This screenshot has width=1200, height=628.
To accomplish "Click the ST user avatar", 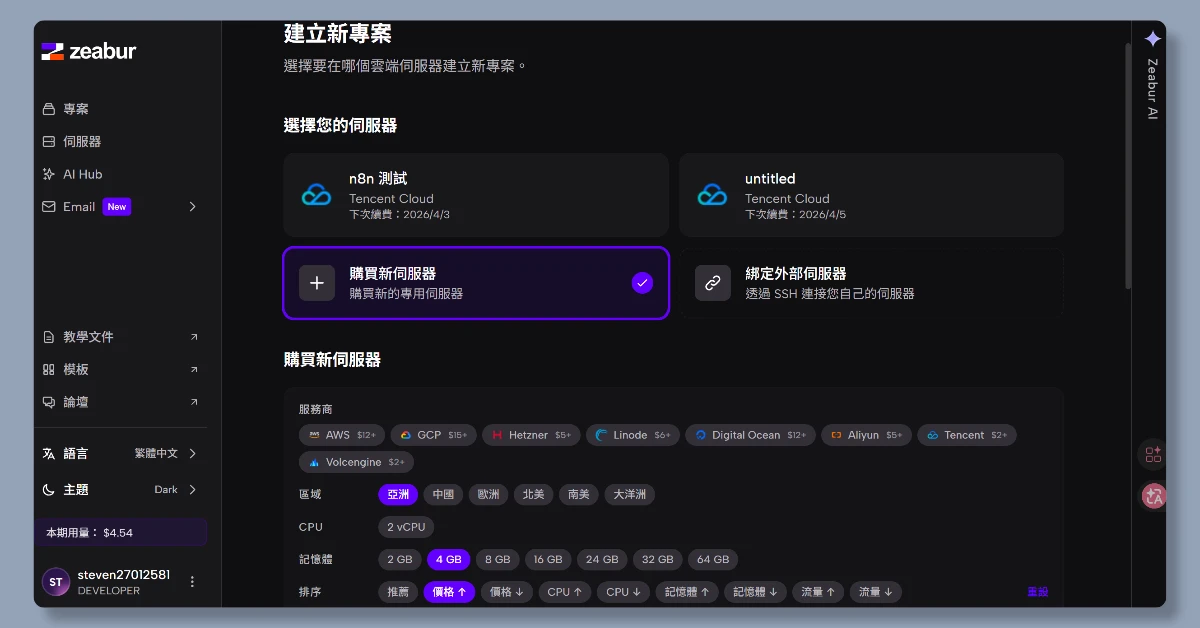I will pos(56,581).
